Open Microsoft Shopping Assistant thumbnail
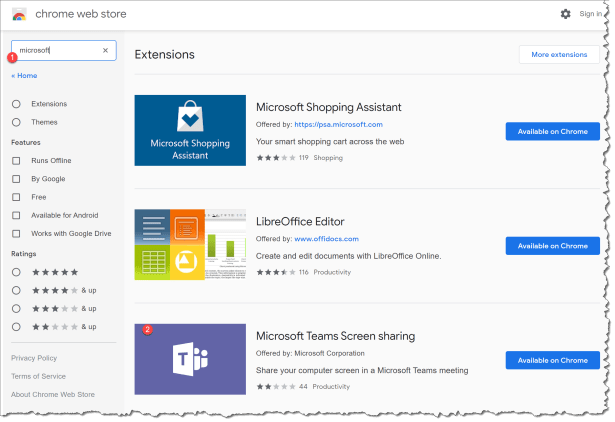The height and width of the screenshot is (422, 615). [190, 130]
